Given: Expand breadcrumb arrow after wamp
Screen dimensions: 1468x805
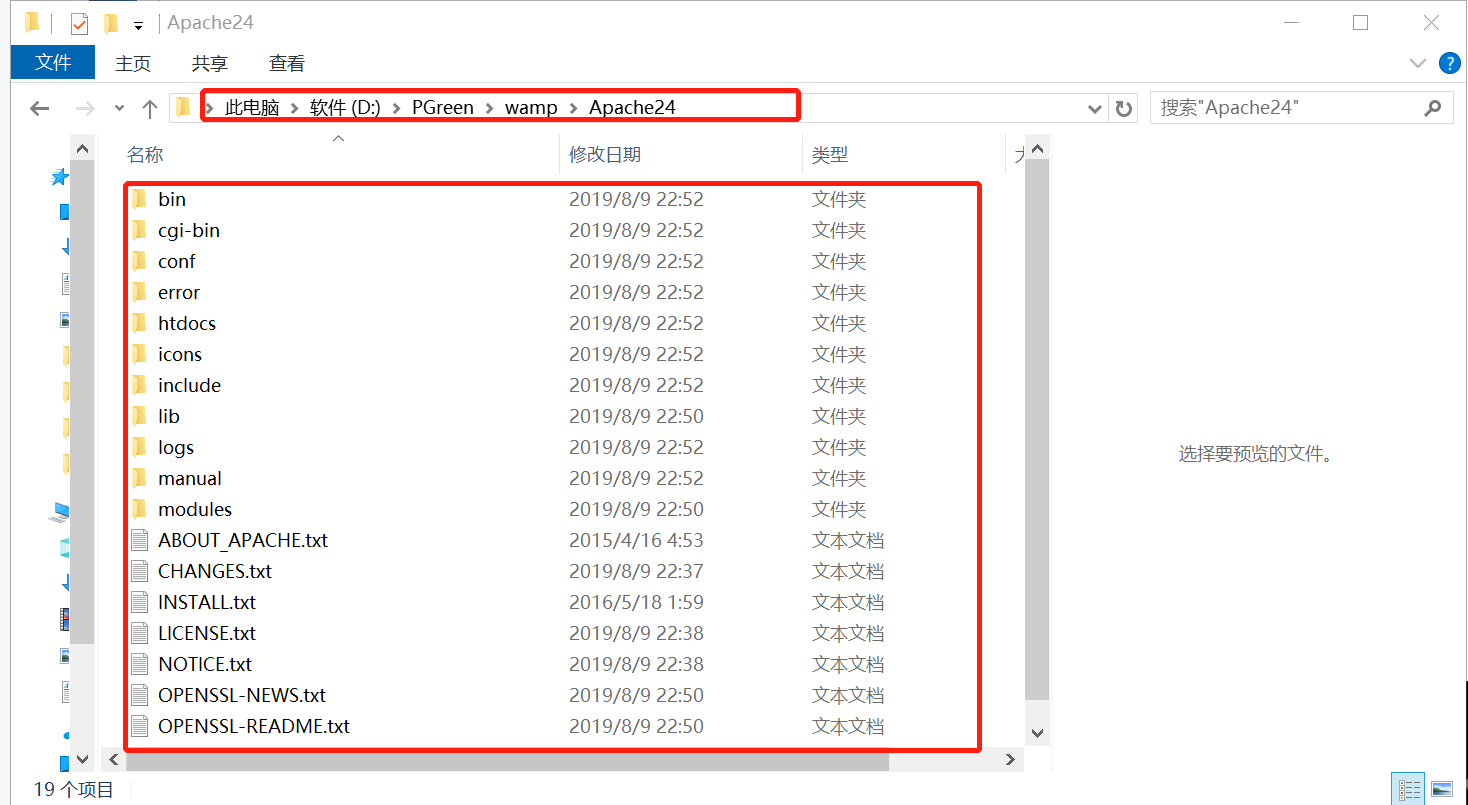Looking at the screenshot, I should pyautogui.click(x=573, y=108).
